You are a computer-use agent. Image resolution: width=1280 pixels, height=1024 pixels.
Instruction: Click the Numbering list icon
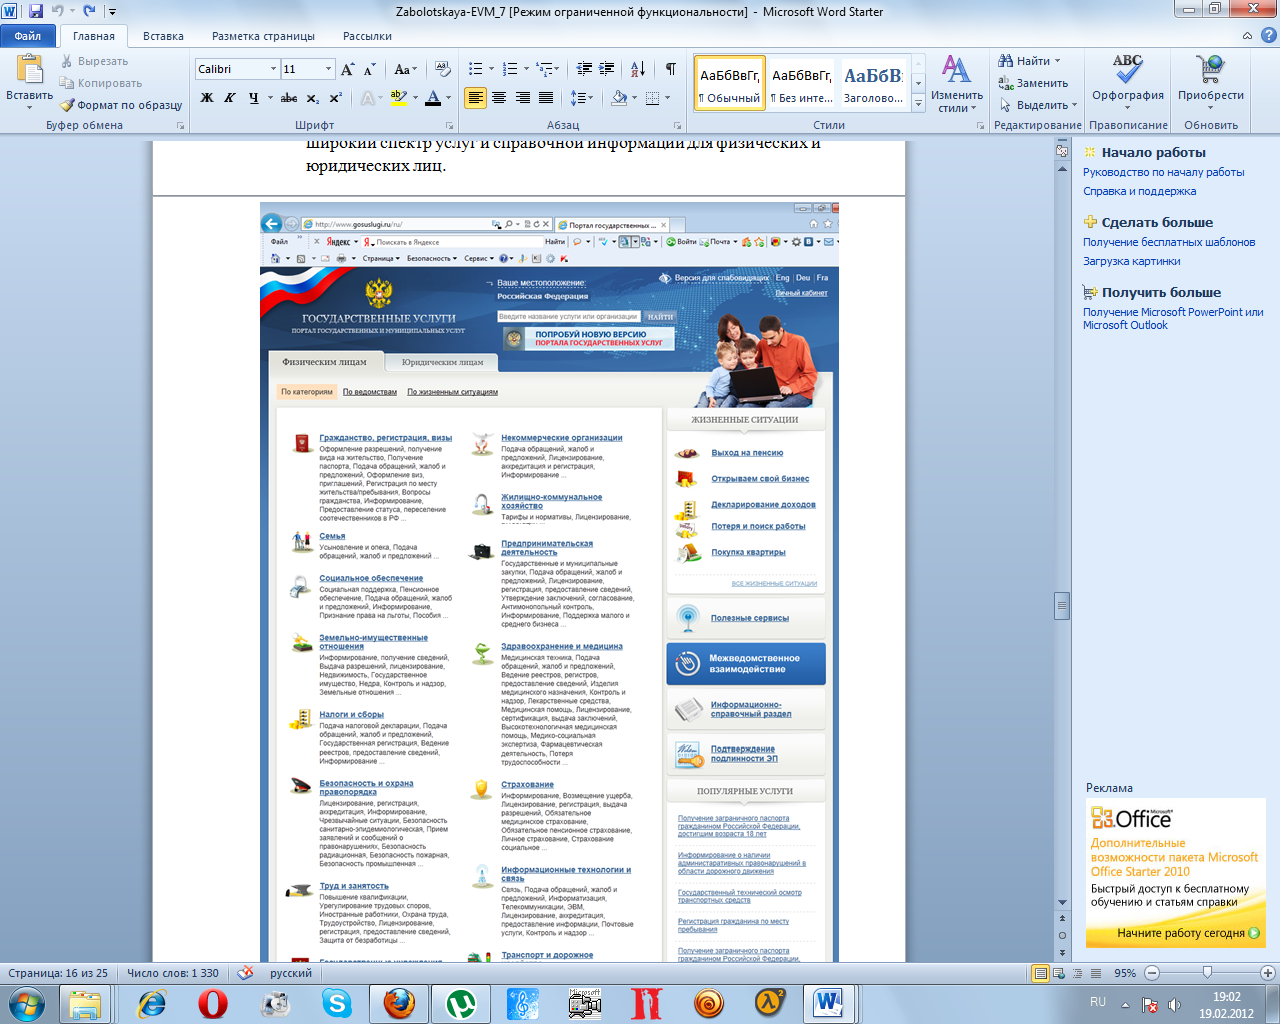(510, 69)
